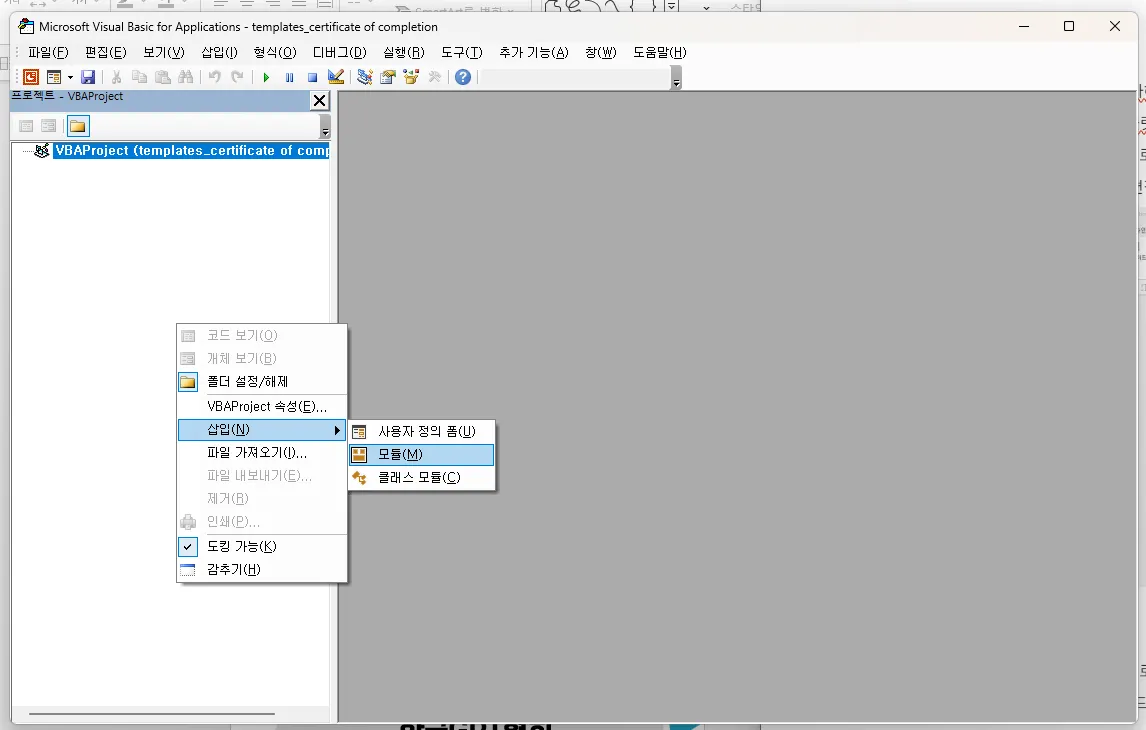1146x730 pixels.
Task: Click the Undo arrow toolbar icon
Action: point(214,77)
